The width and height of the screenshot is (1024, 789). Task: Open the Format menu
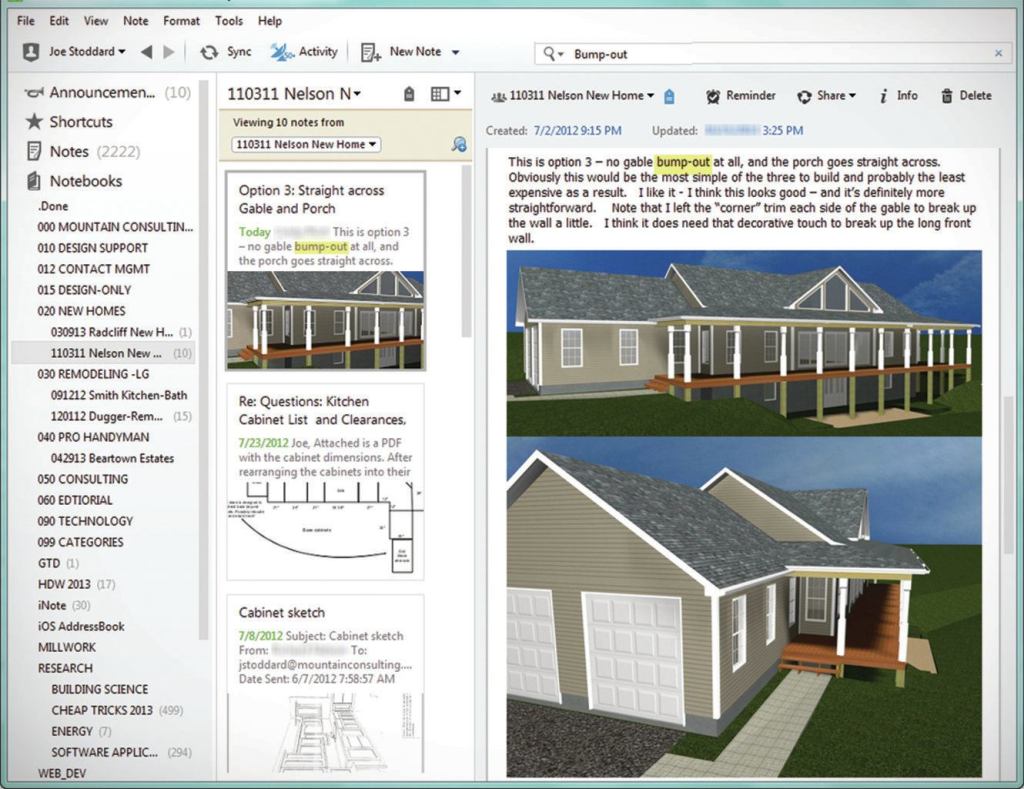coord(181,21)
